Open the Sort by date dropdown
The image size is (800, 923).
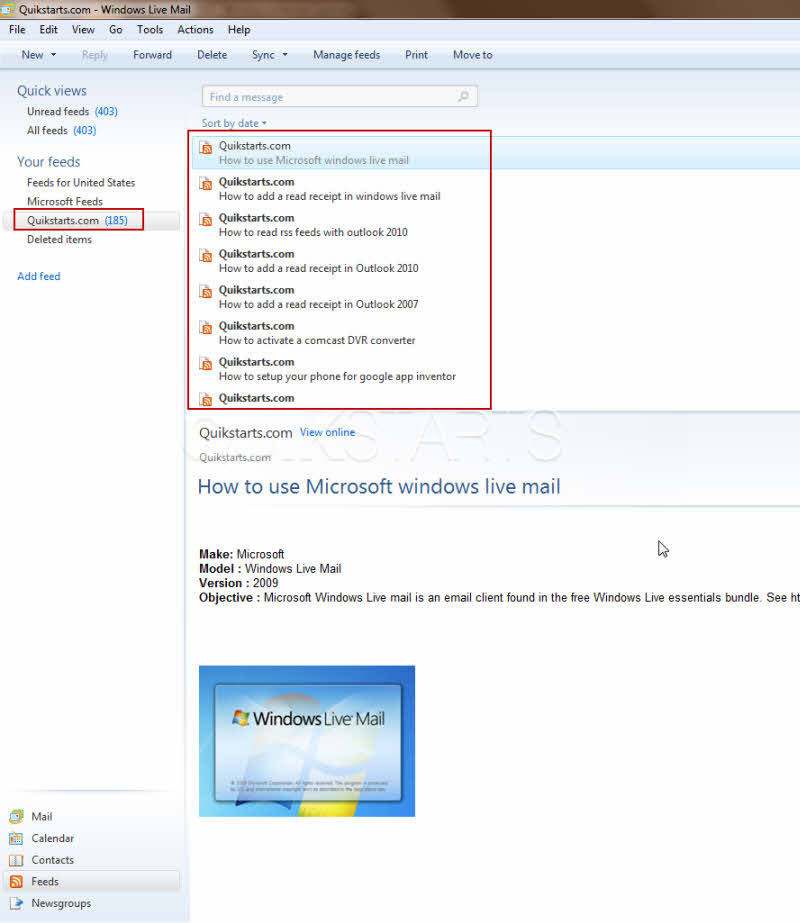[x=234, y=123]
